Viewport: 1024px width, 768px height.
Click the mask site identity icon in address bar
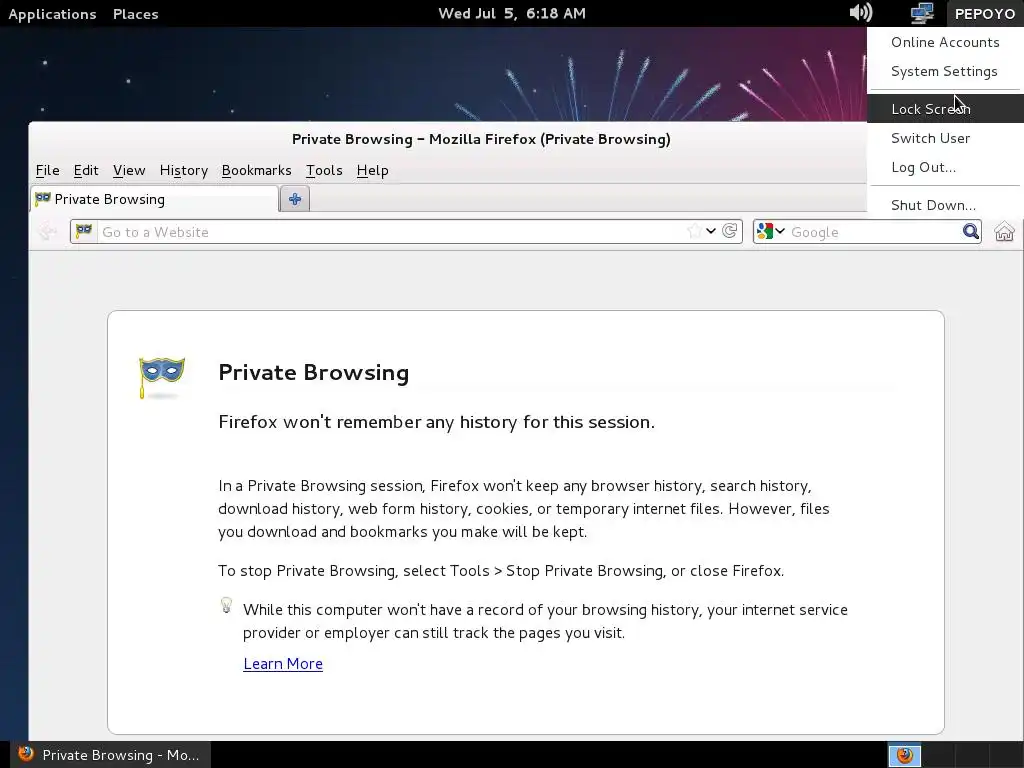pyautogui.click(x=84, y=231)
